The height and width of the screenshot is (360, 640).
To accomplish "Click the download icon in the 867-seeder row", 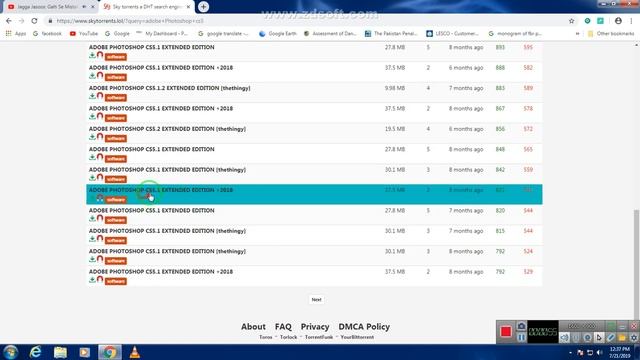I will tap(92, 116).
